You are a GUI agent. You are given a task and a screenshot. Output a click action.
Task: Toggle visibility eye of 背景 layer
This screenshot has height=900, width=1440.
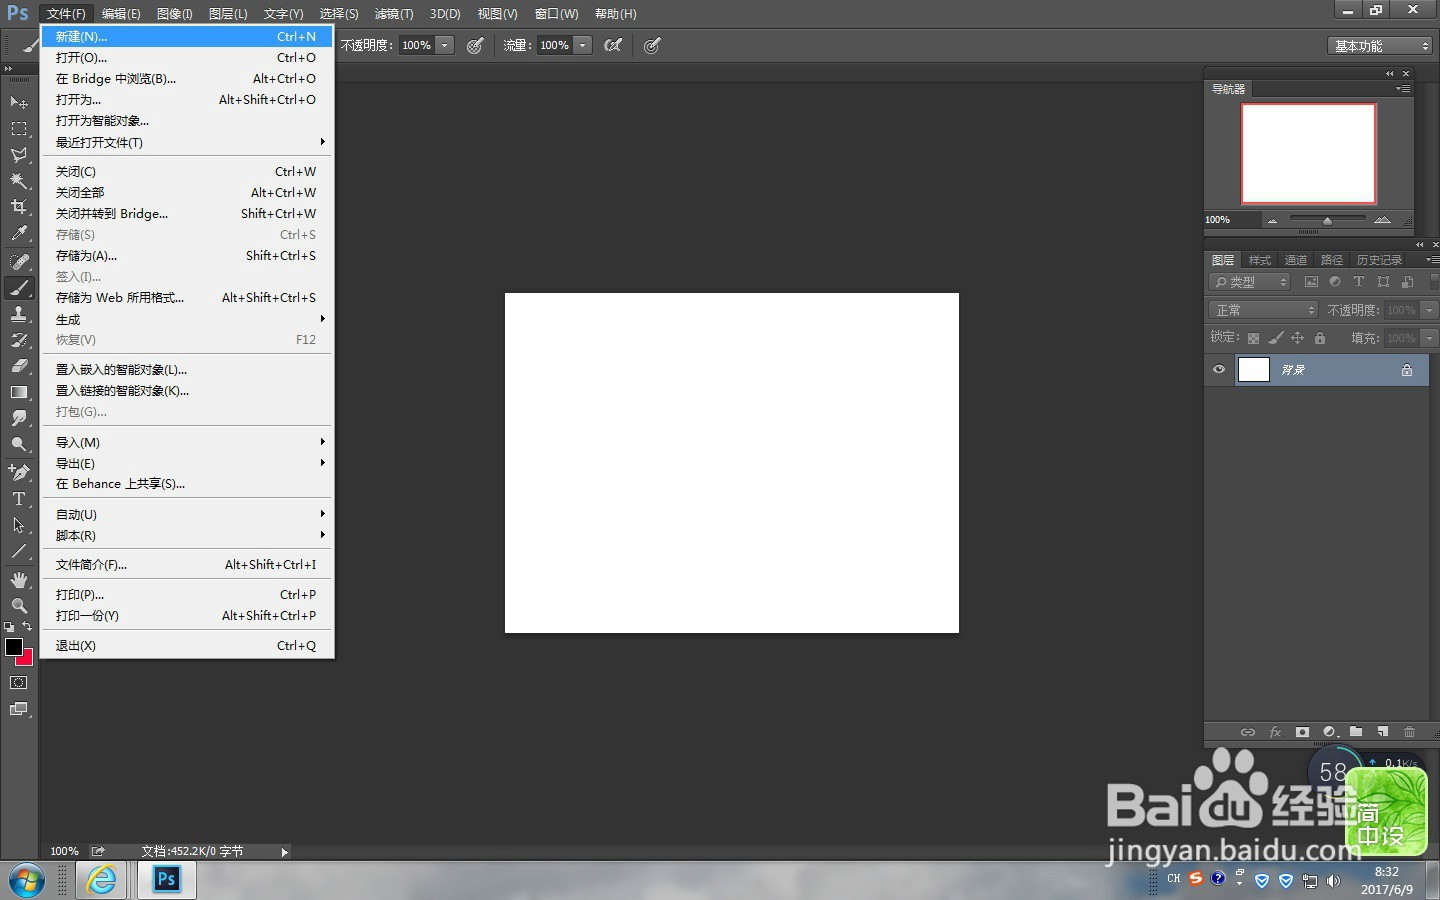click(1219, 369)
